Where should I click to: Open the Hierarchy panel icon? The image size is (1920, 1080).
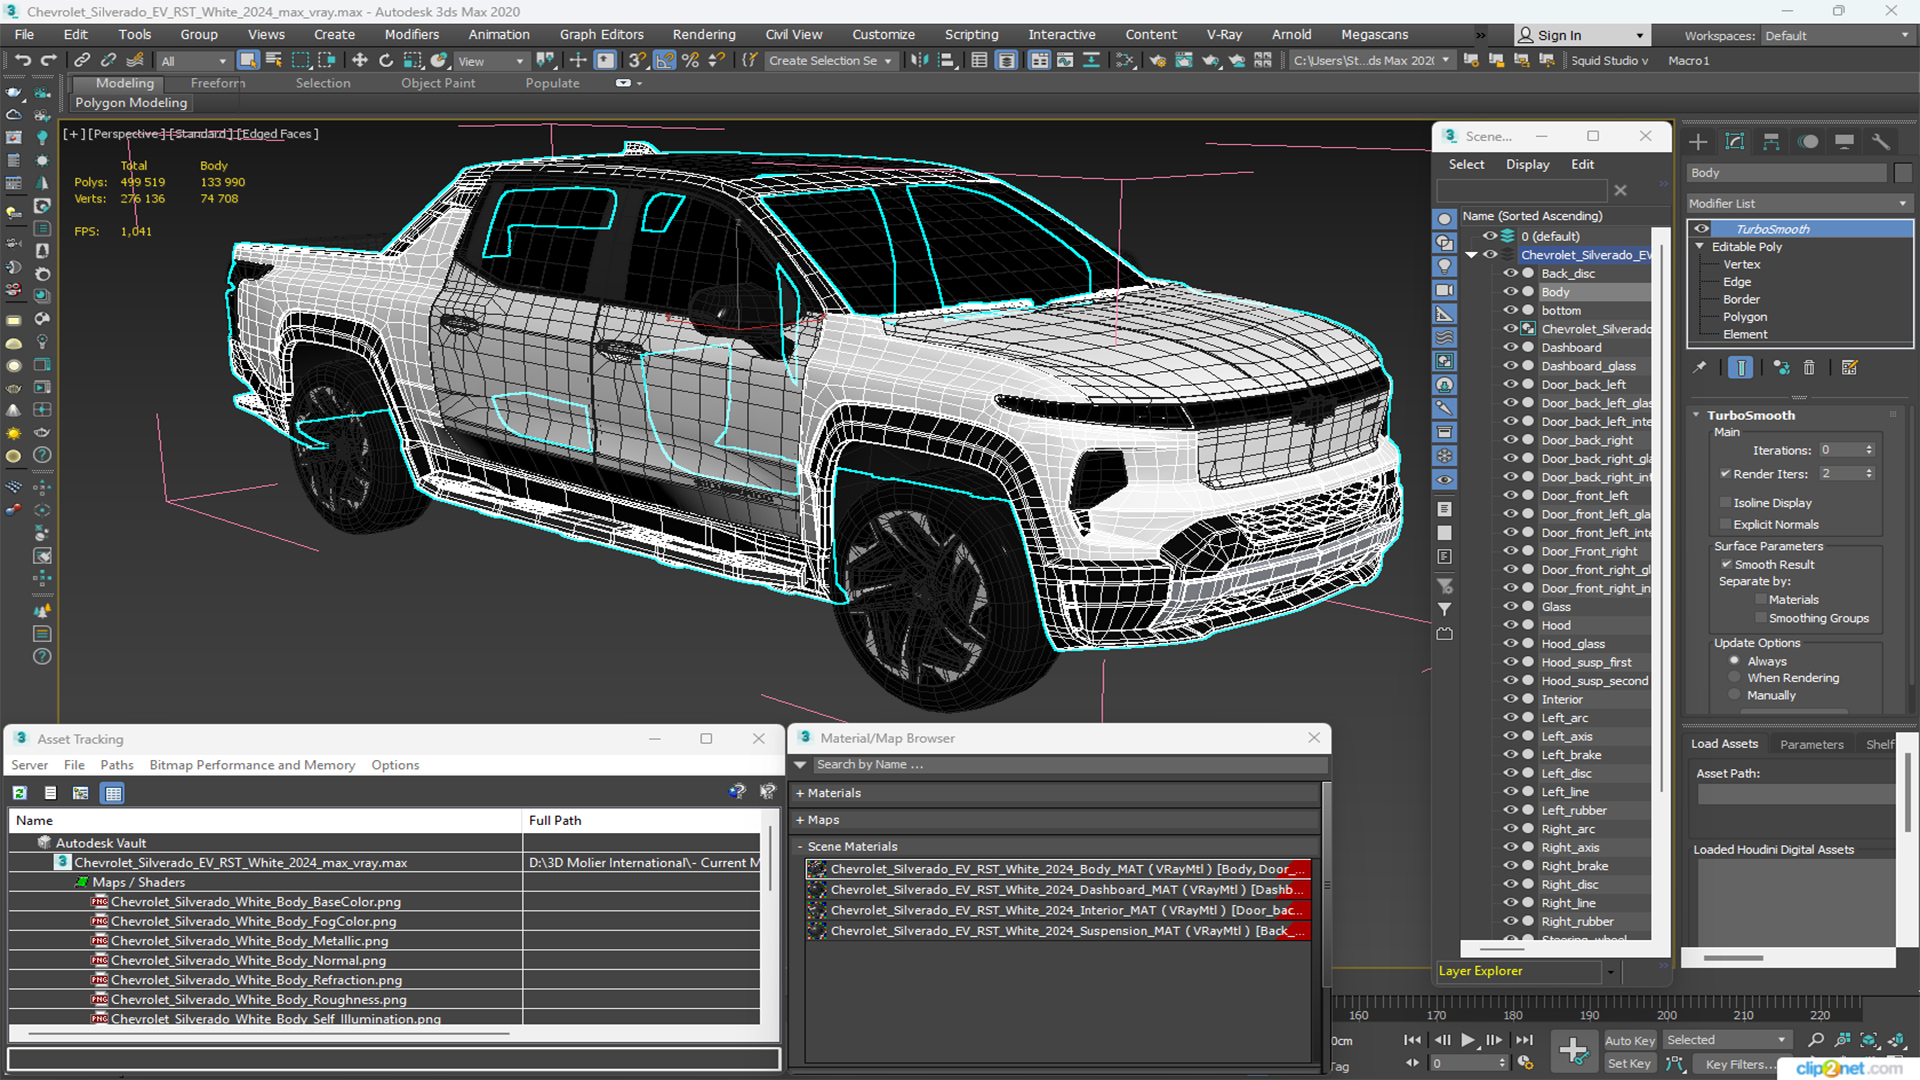tap(1771, 142)
